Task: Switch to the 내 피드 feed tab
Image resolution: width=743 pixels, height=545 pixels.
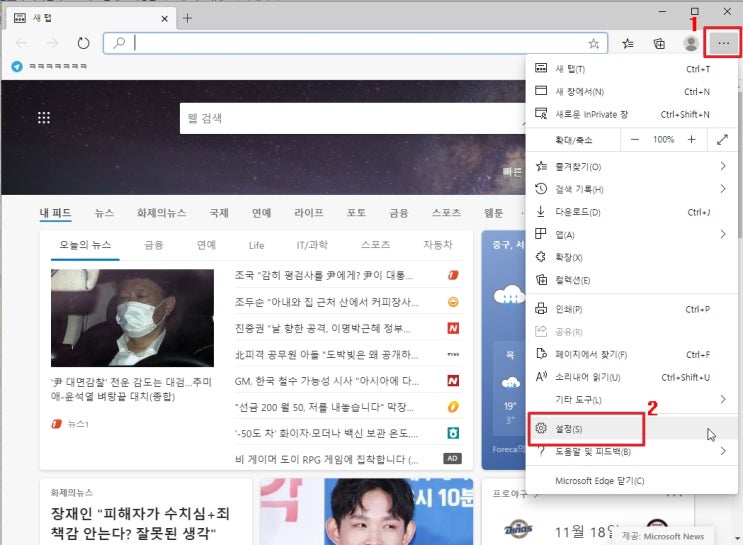Action: coord(55,213)
